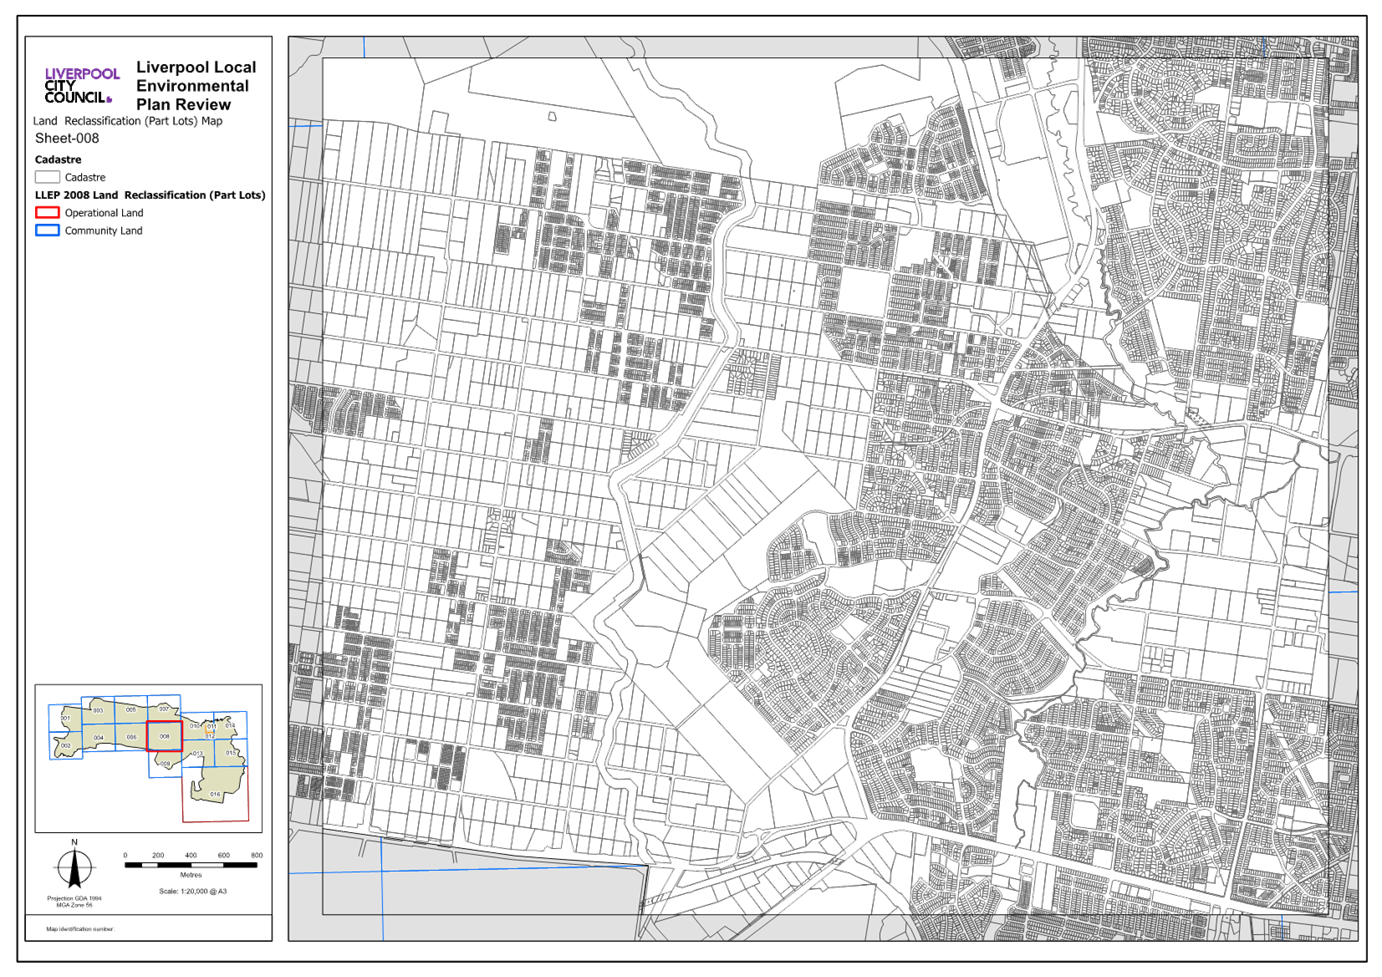Select sheet 002 tile in the index map
The width and height of the screenshot is (1382, 977).
click(66, 746)
